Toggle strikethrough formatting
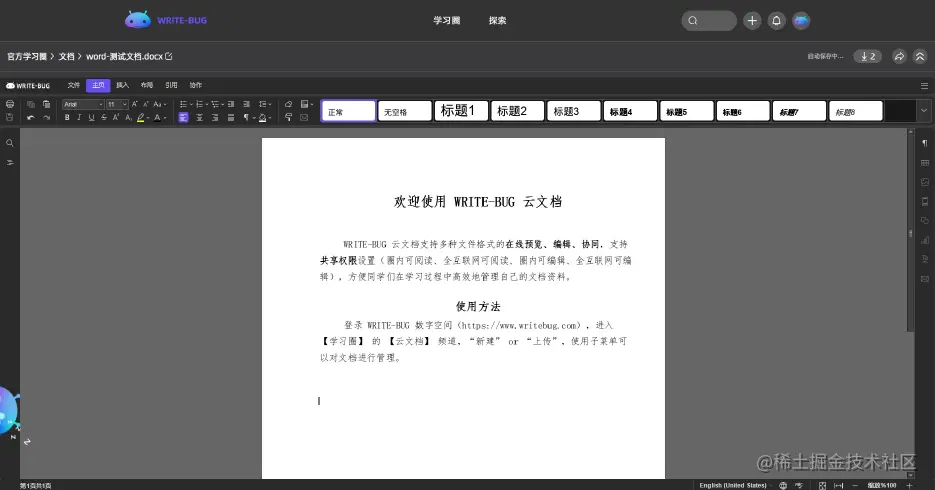This screenshot has height=490, width=935. (104, 117)
